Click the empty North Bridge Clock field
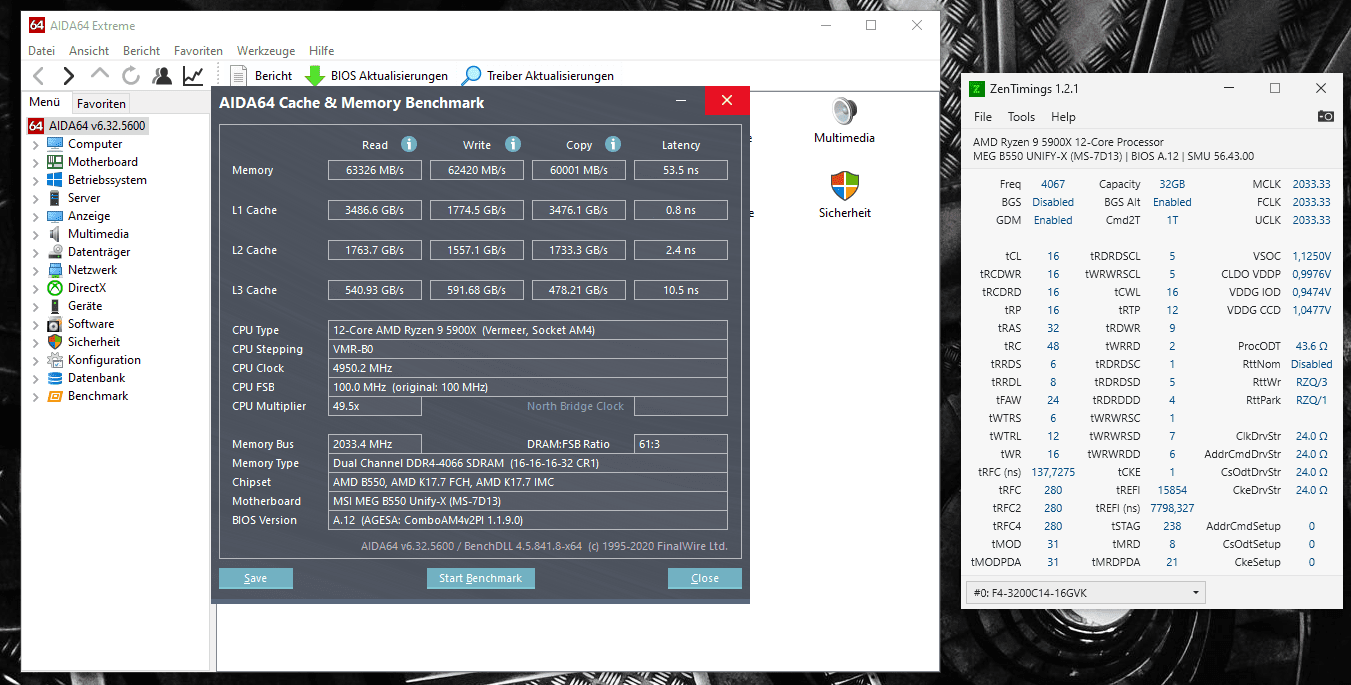Screen dimensions: 1351x685 tap(681, 406)
